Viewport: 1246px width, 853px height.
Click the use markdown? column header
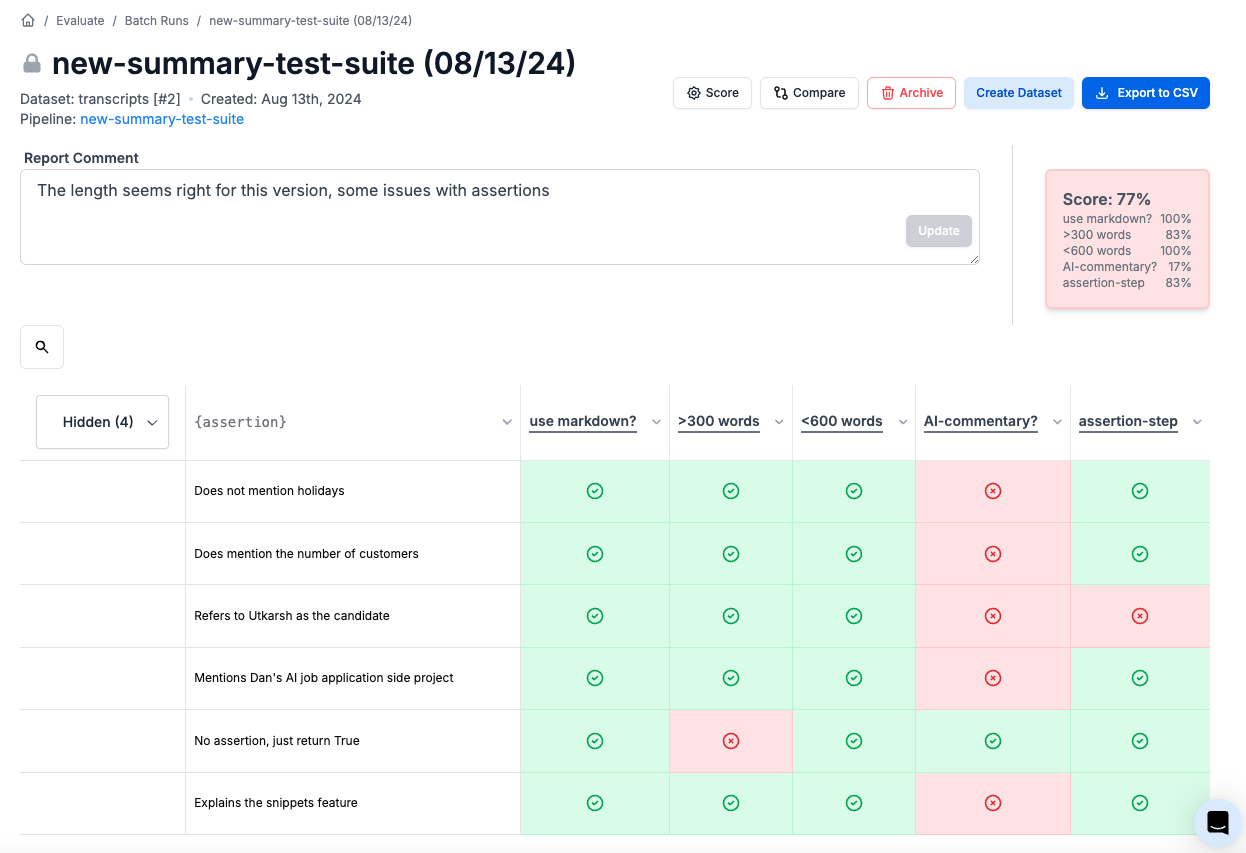(583, 421)
